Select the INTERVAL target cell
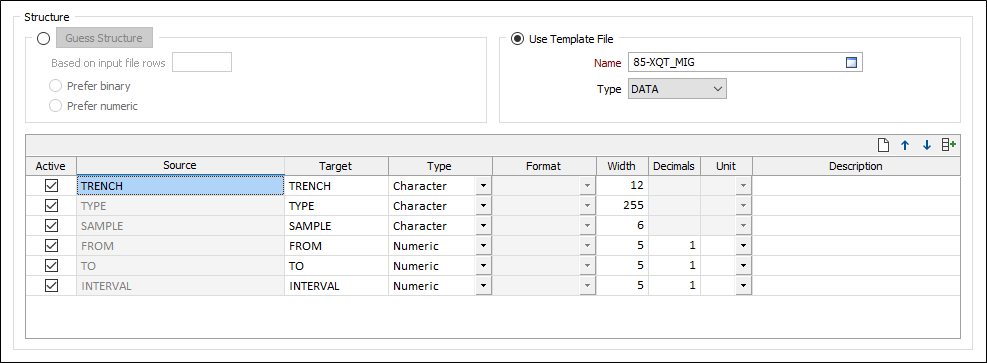 337,286
